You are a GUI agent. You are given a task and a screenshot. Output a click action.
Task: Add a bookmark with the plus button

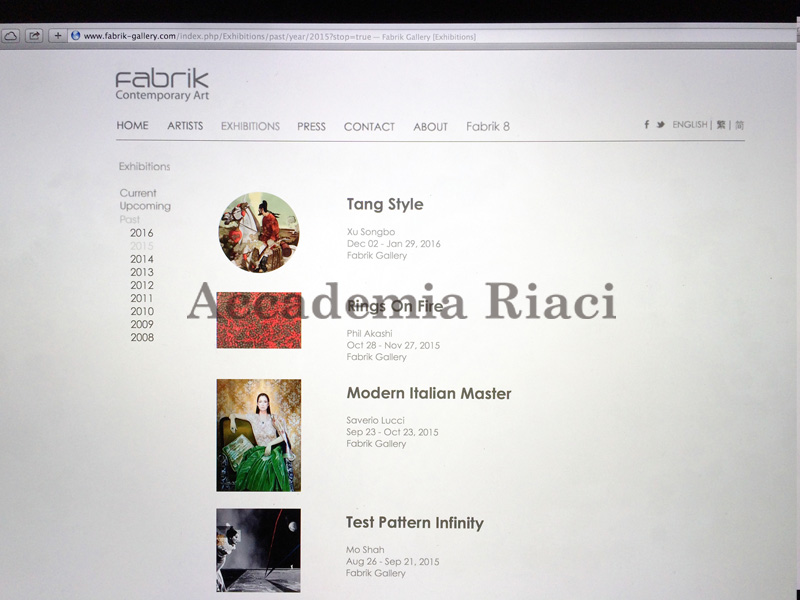click(58, 36)
